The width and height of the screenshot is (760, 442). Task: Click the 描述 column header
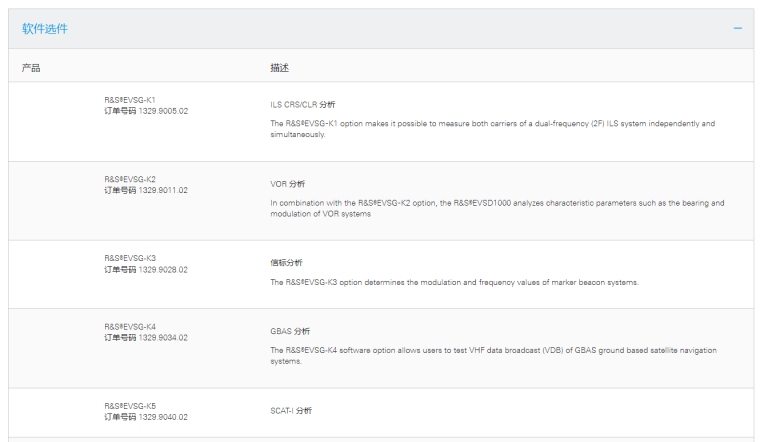(x=280, y=67)
